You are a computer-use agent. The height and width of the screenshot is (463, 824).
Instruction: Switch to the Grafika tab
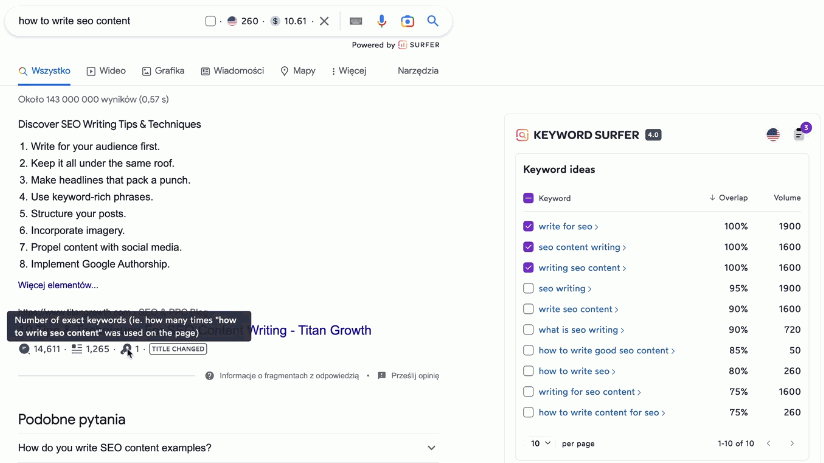163,71
